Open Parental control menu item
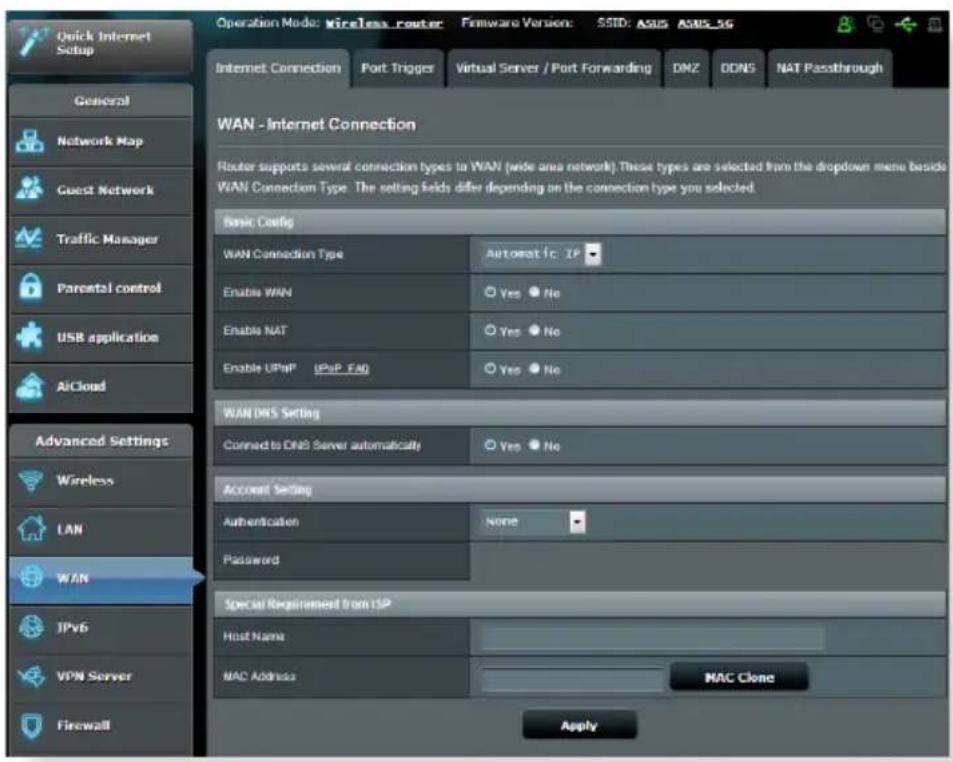 [x=101, y=289]
